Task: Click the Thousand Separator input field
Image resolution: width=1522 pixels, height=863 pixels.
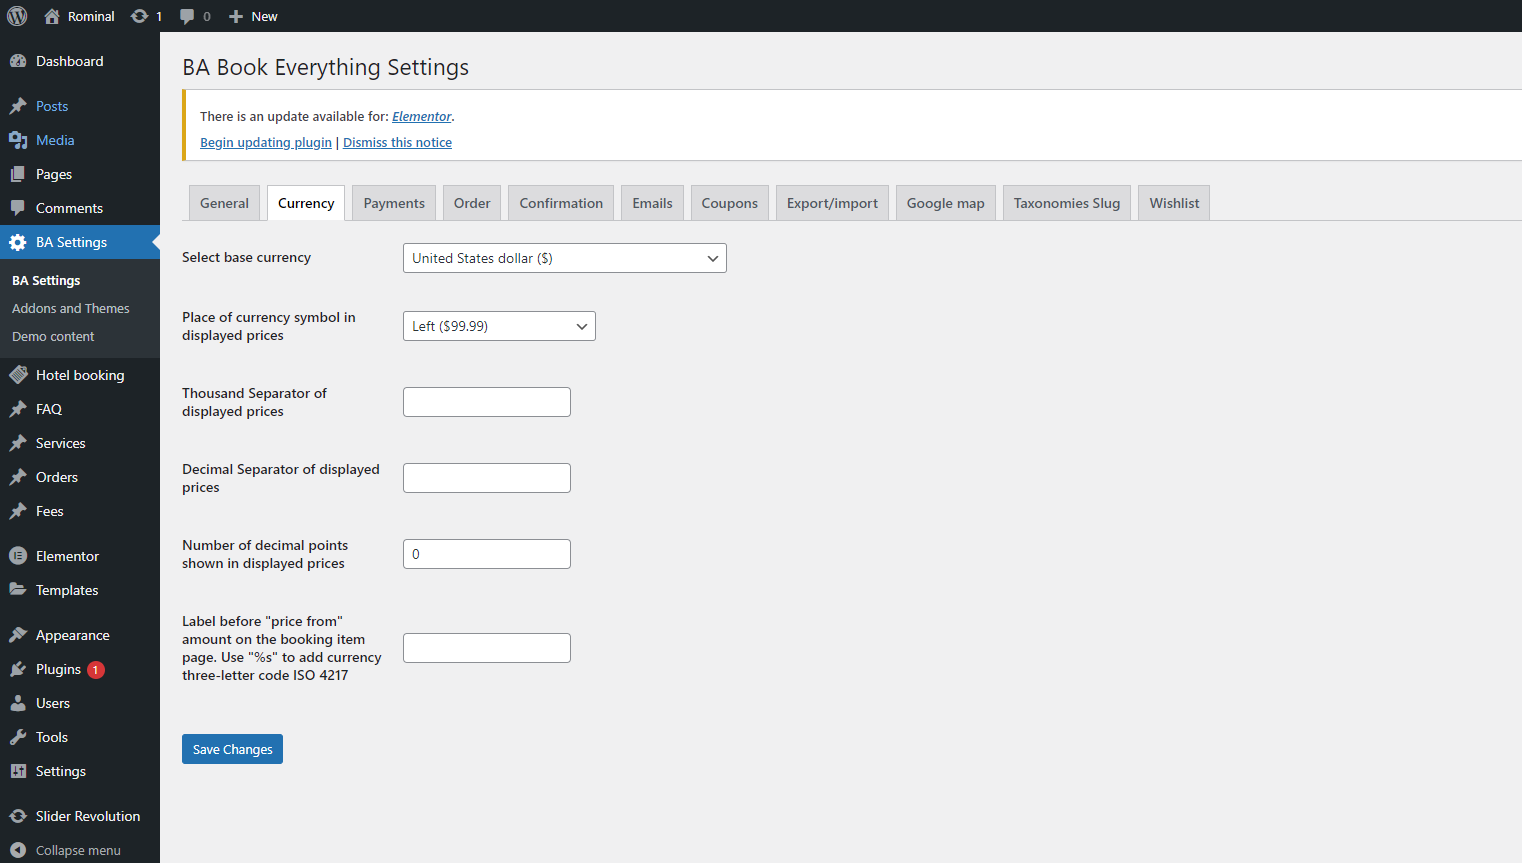Action: tap(486, 402)
